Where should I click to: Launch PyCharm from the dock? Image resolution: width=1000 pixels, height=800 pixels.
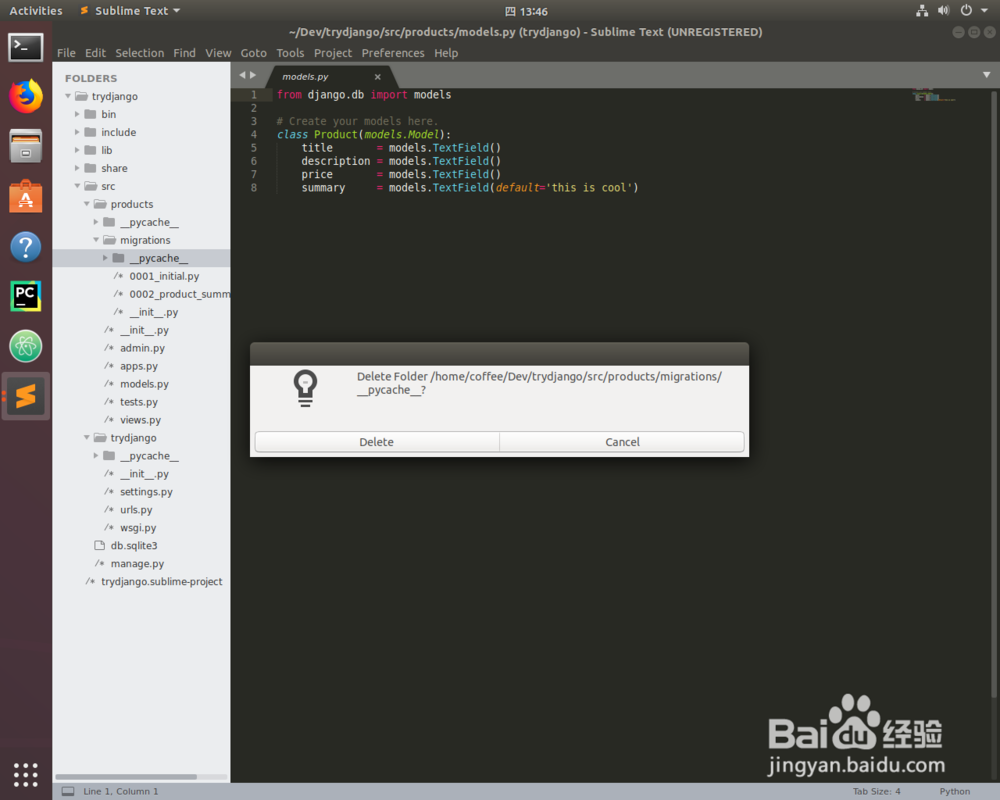coord(26,296)
